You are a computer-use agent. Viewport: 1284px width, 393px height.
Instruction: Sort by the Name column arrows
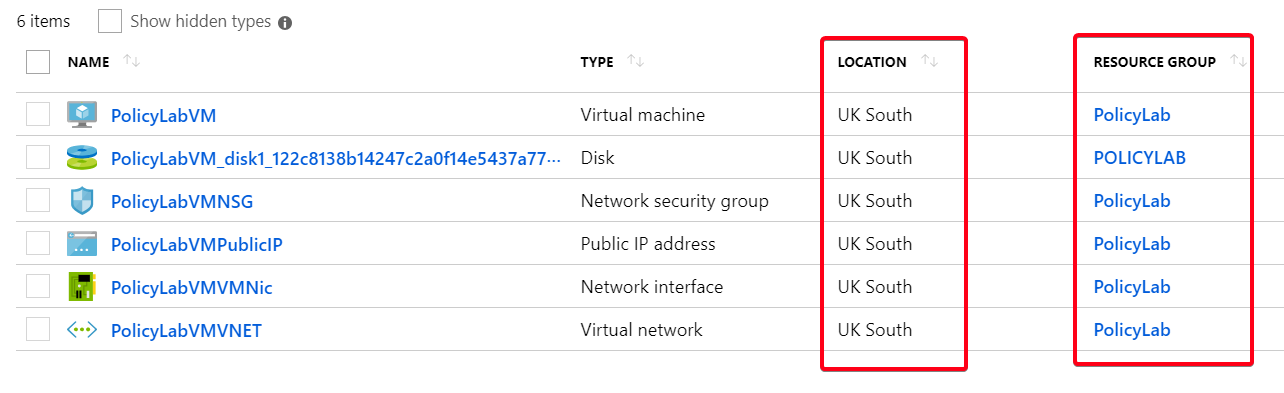(131, 62)
